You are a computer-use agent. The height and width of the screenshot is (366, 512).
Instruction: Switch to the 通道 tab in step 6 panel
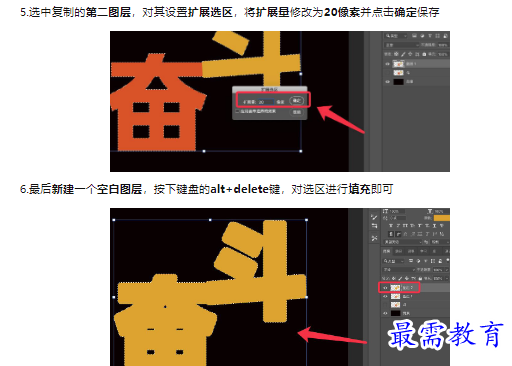pyautogui.click(x=399, y=251)
